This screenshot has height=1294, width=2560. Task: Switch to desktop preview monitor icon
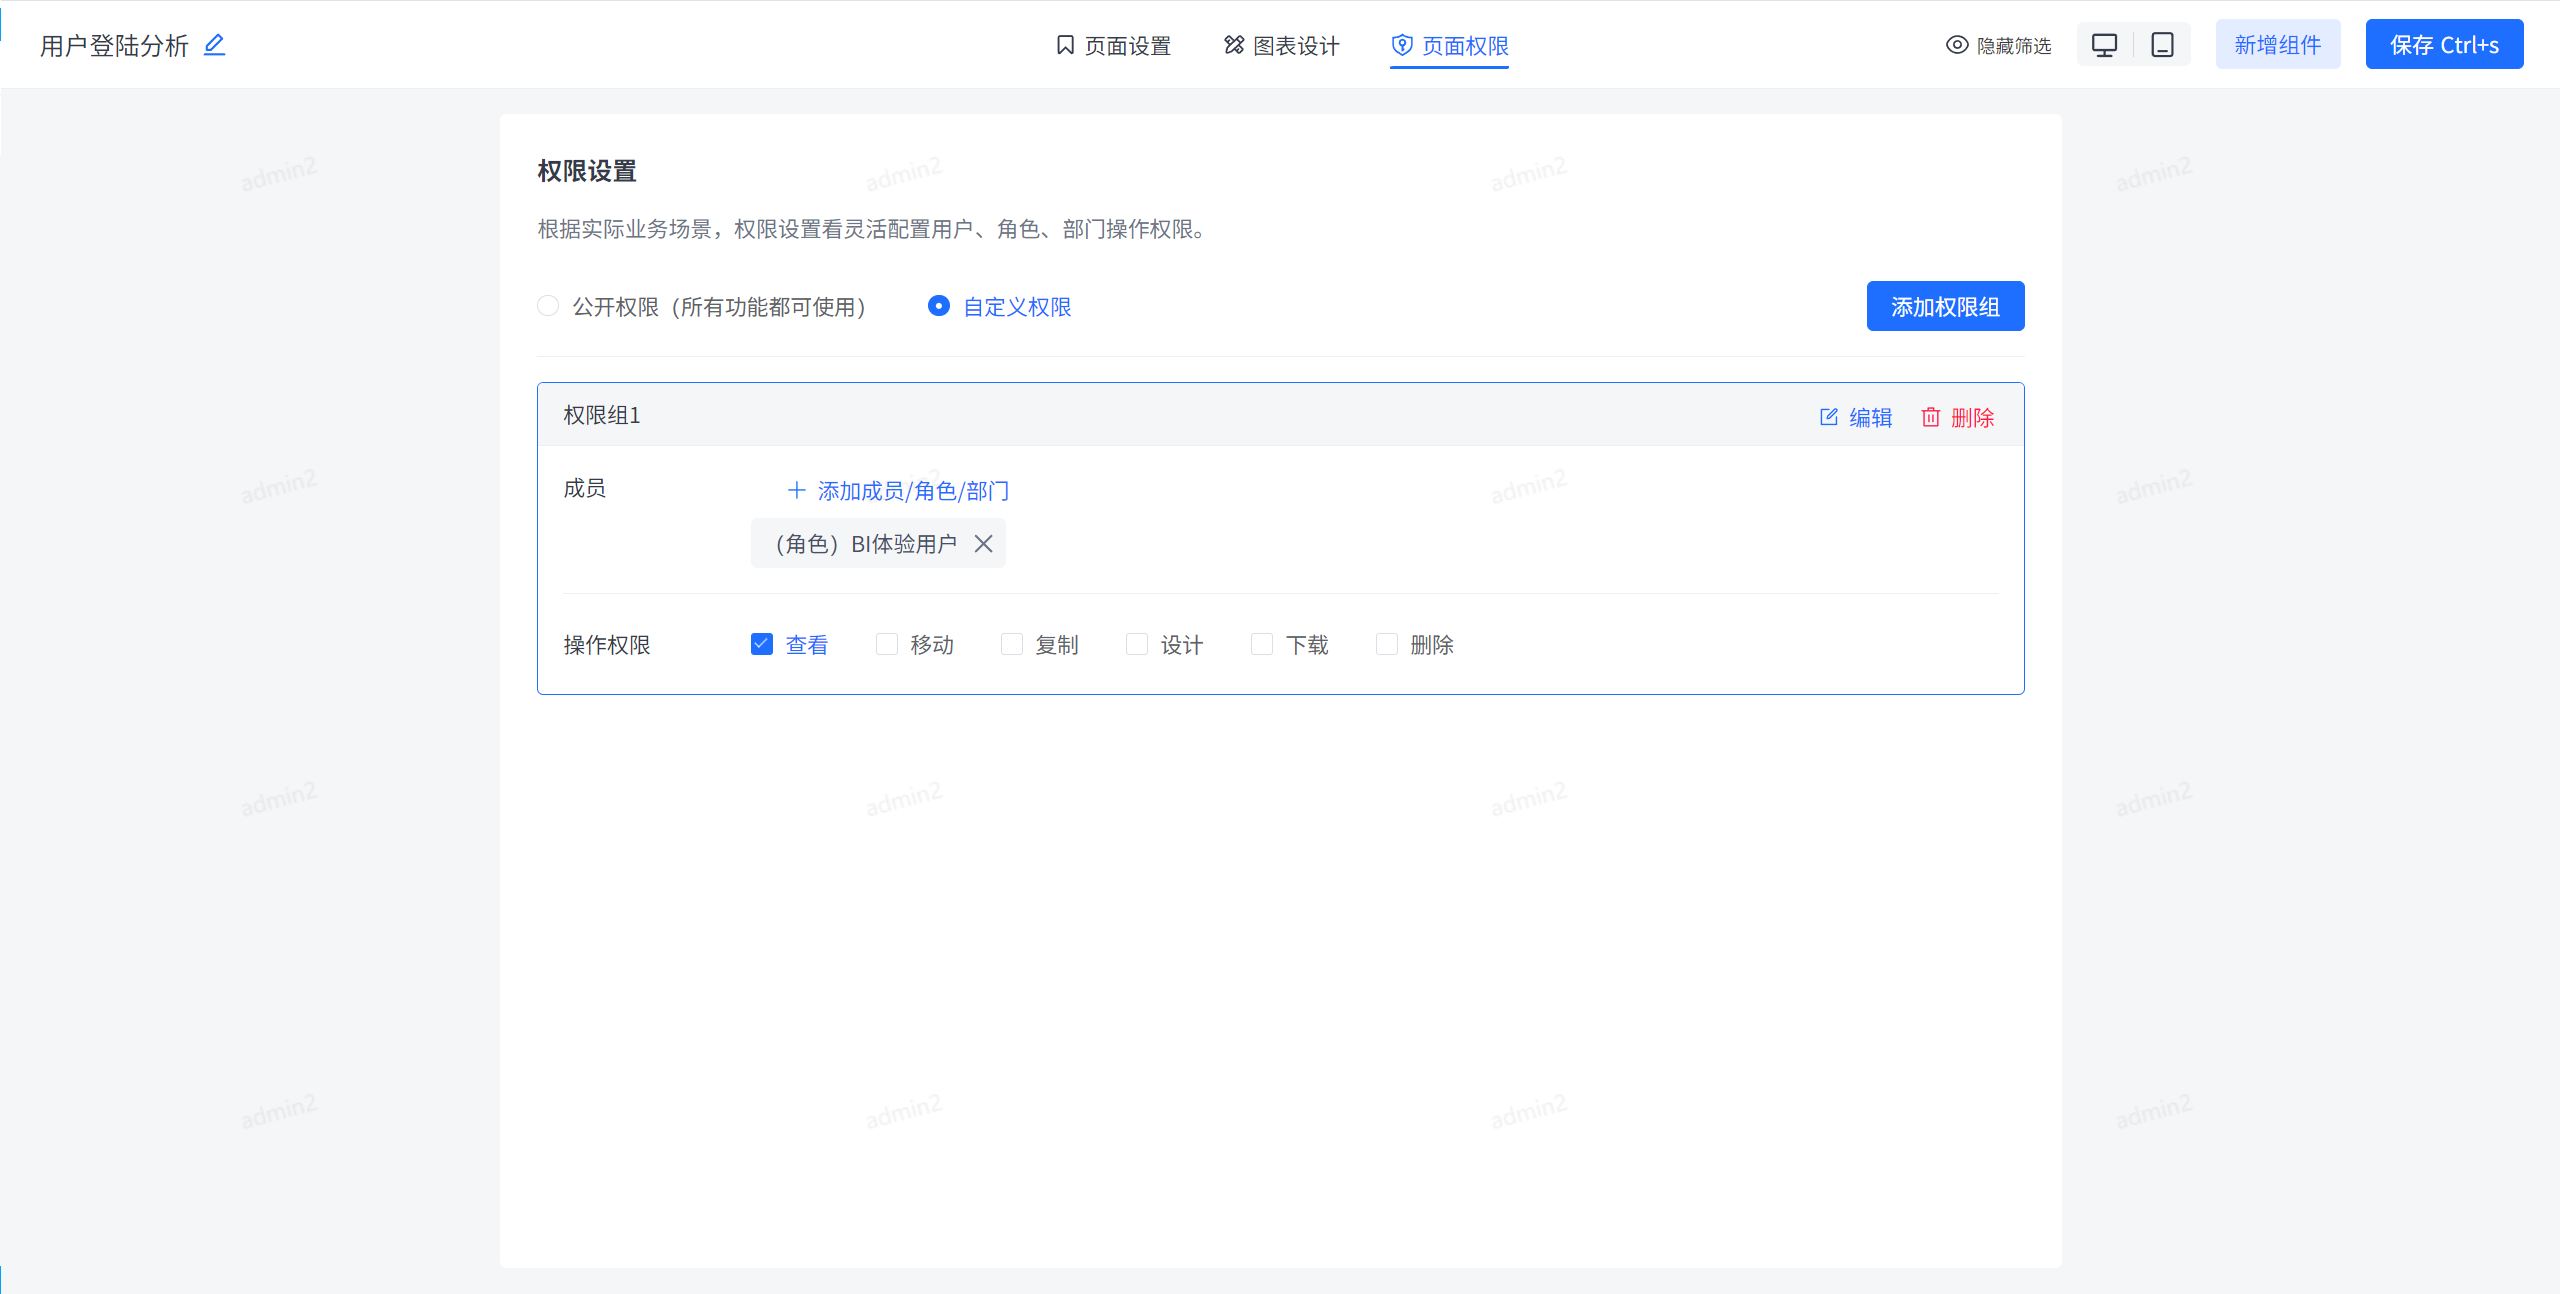point(2104,45)
